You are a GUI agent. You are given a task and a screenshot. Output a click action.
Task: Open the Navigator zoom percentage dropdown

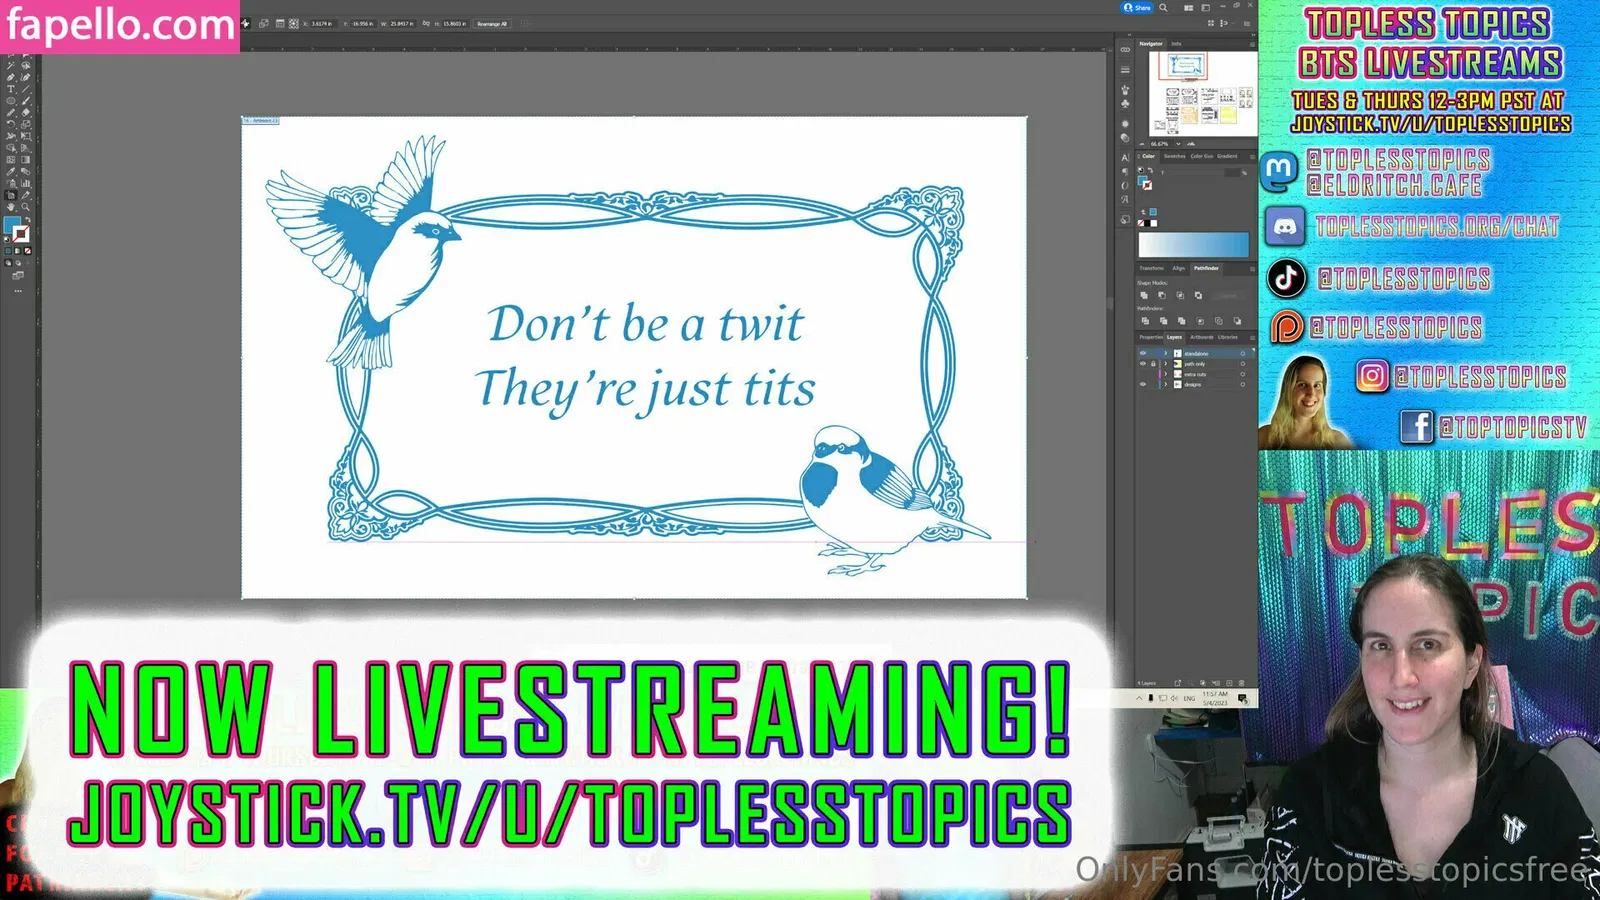point(1178,144)
